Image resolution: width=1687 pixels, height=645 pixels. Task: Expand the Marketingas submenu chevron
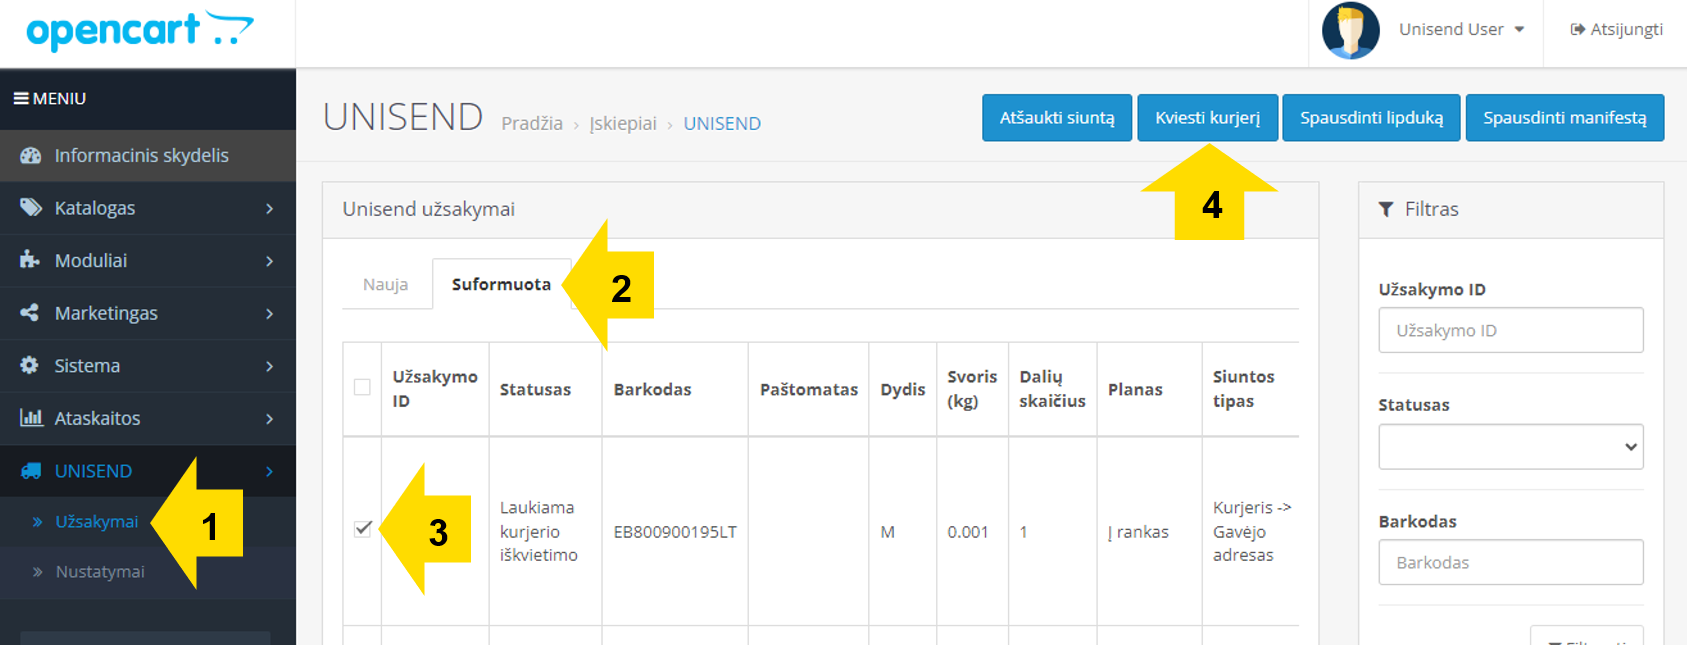tap(270, 313)
